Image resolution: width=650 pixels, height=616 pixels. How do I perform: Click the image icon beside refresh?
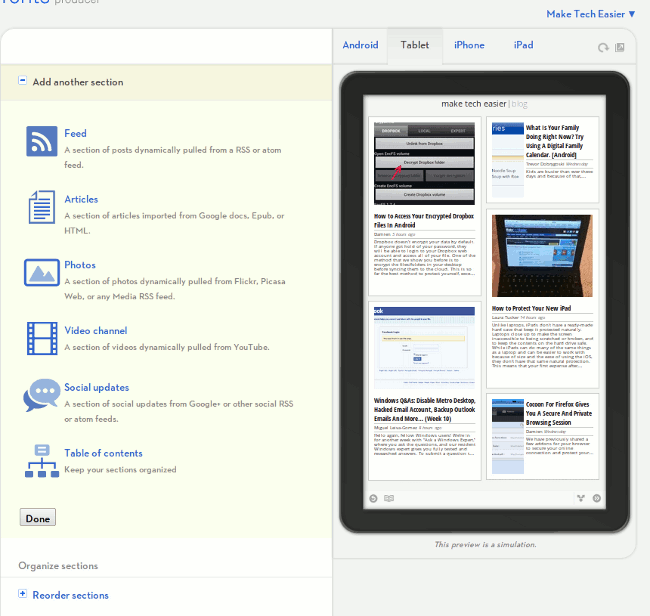(x=620, y=47)
